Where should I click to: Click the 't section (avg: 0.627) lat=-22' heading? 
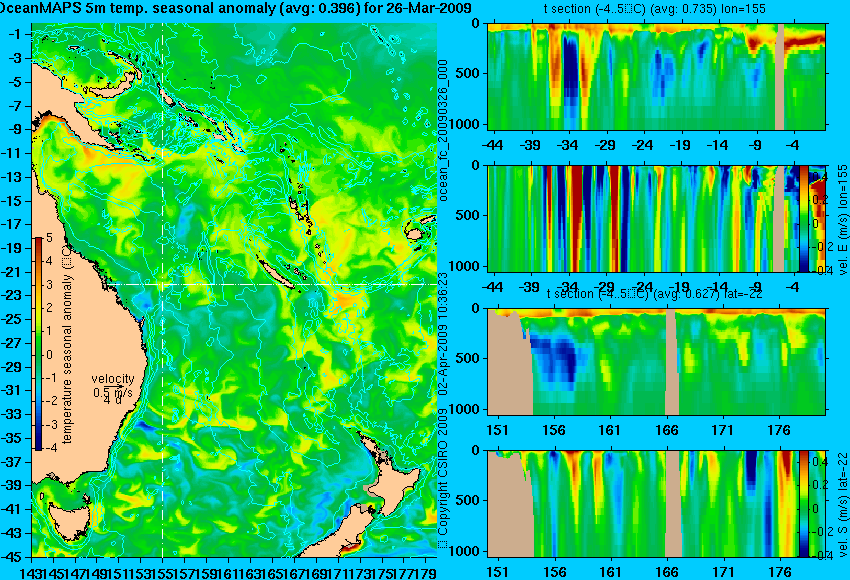click(654, 294)
